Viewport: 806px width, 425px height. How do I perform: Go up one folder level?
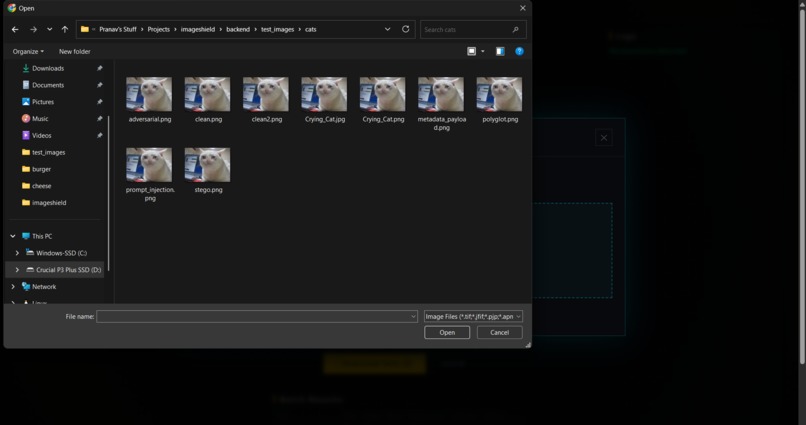(x=65, y=29)
